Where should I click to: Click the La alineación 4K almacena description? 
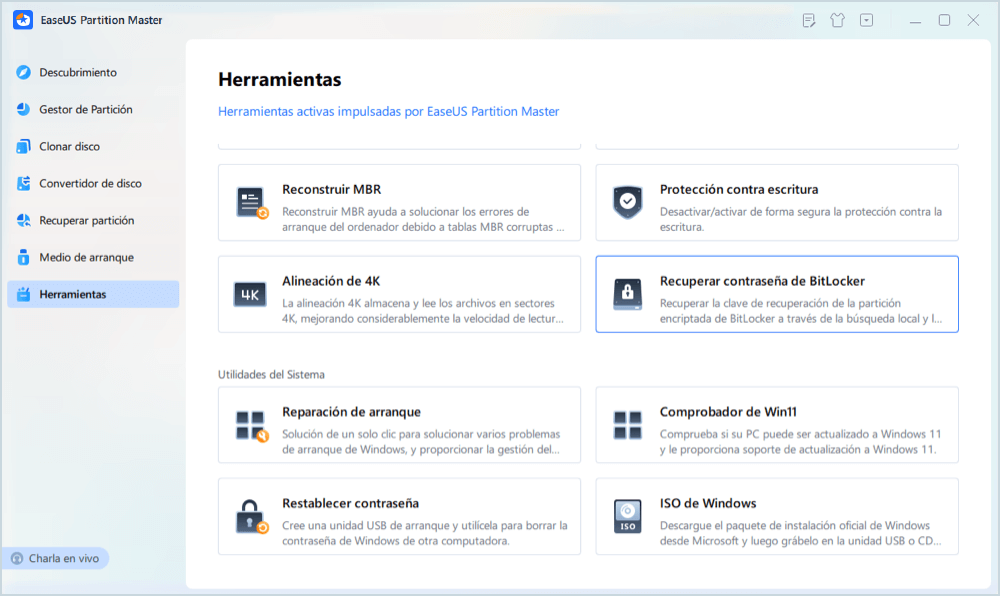(x=423, y=311)
